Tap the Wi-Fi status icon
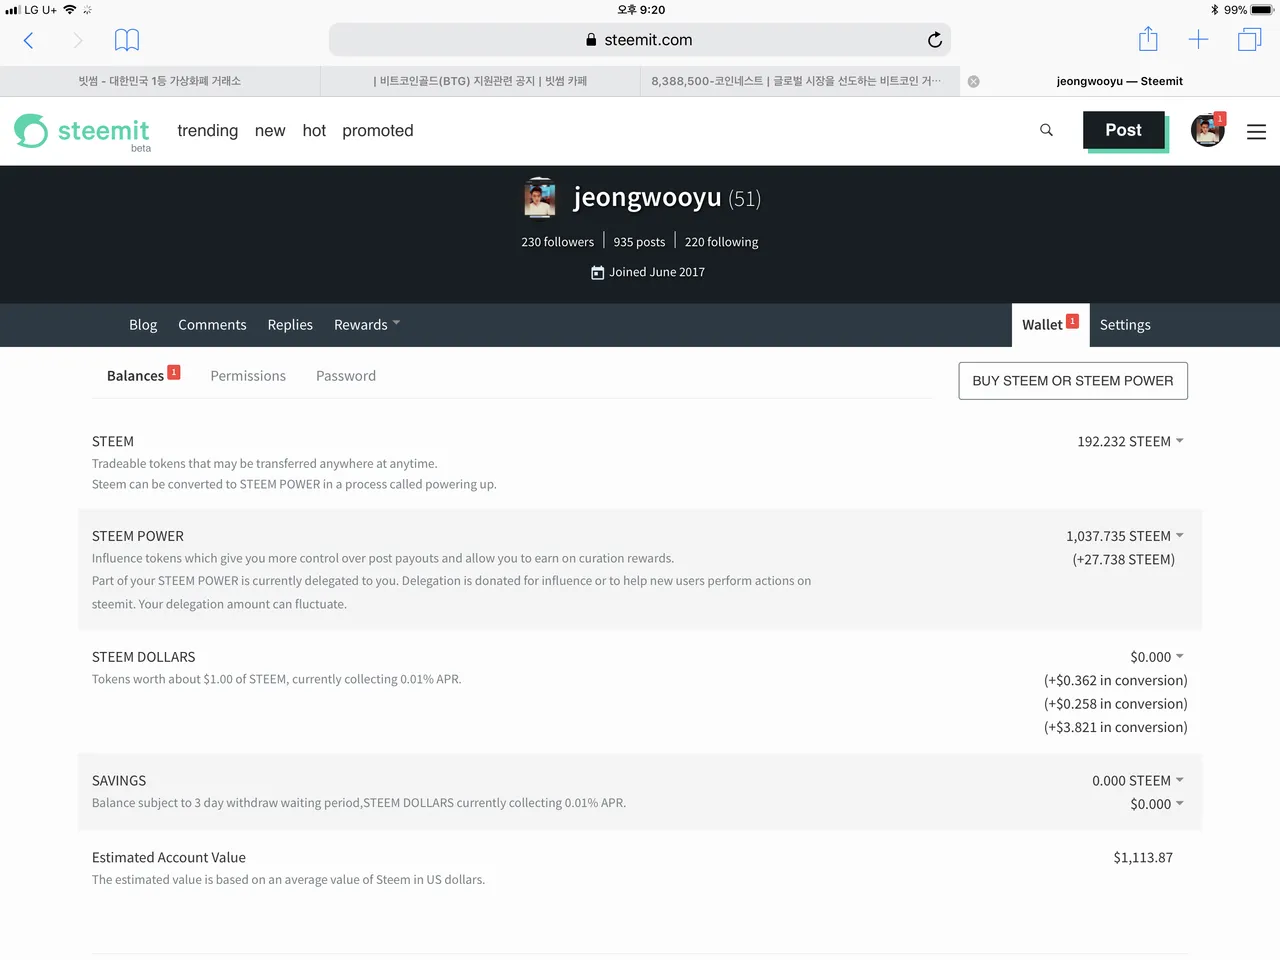 70,10
